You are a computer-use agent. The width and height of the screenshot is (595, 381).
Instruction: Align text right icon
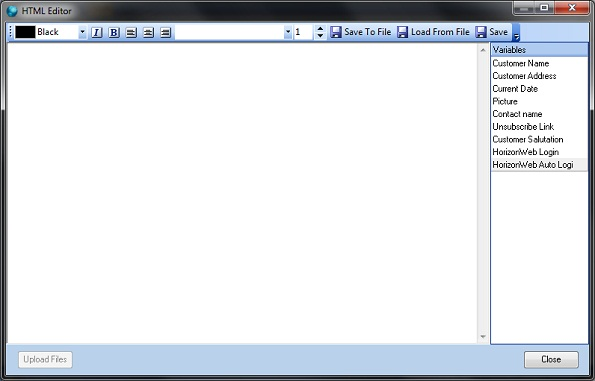point(165,32)
